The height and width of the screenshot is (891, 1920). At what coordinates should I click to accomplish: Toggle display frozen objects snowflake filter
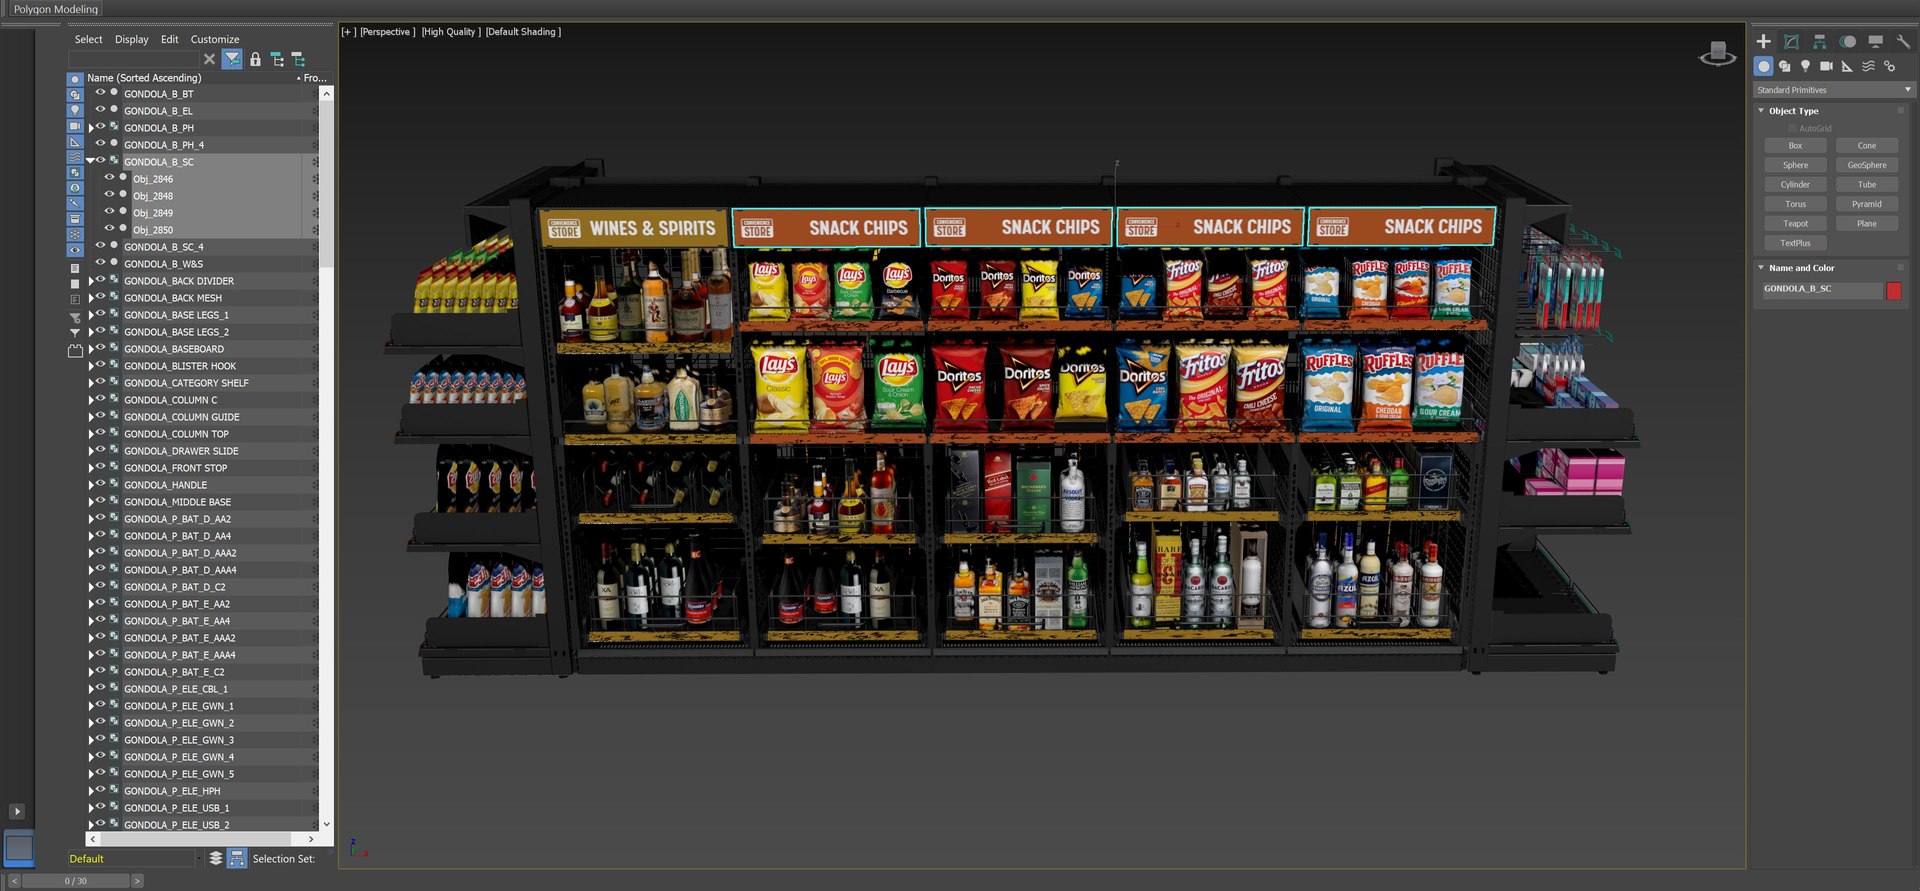coord(75,234)
